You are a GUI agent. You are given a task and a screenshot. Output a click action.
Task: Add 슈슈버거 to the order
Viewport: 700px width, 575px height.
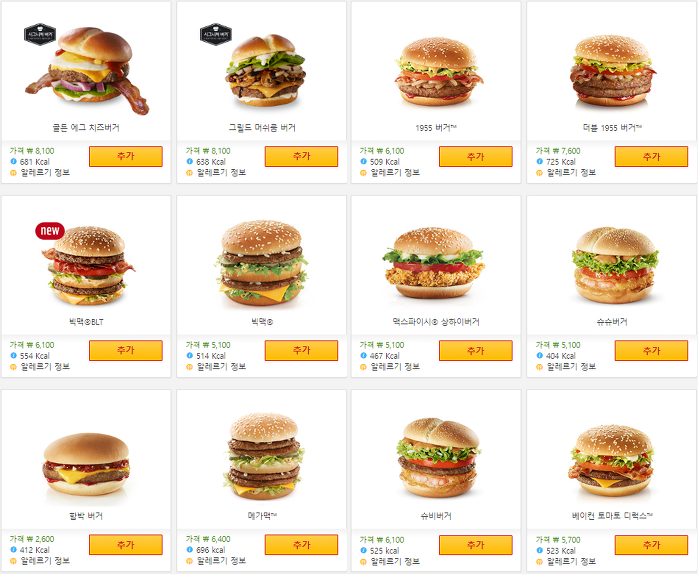[x=651, y=351]
